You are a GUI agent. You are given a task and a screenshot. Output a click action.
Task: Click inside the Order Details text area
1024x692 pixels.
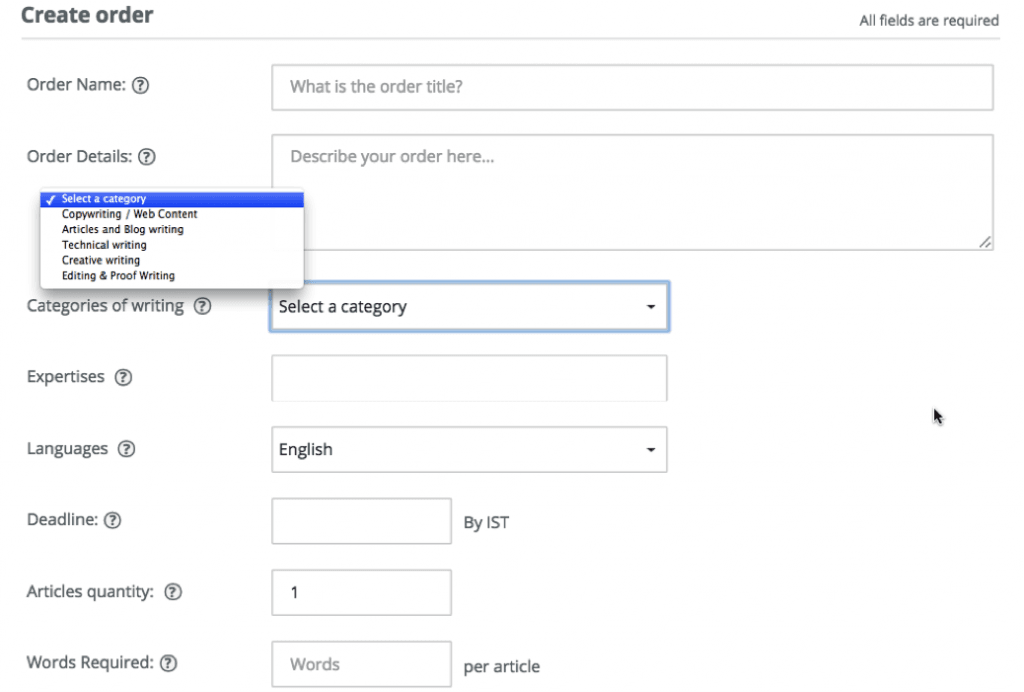tap(633, 193)
